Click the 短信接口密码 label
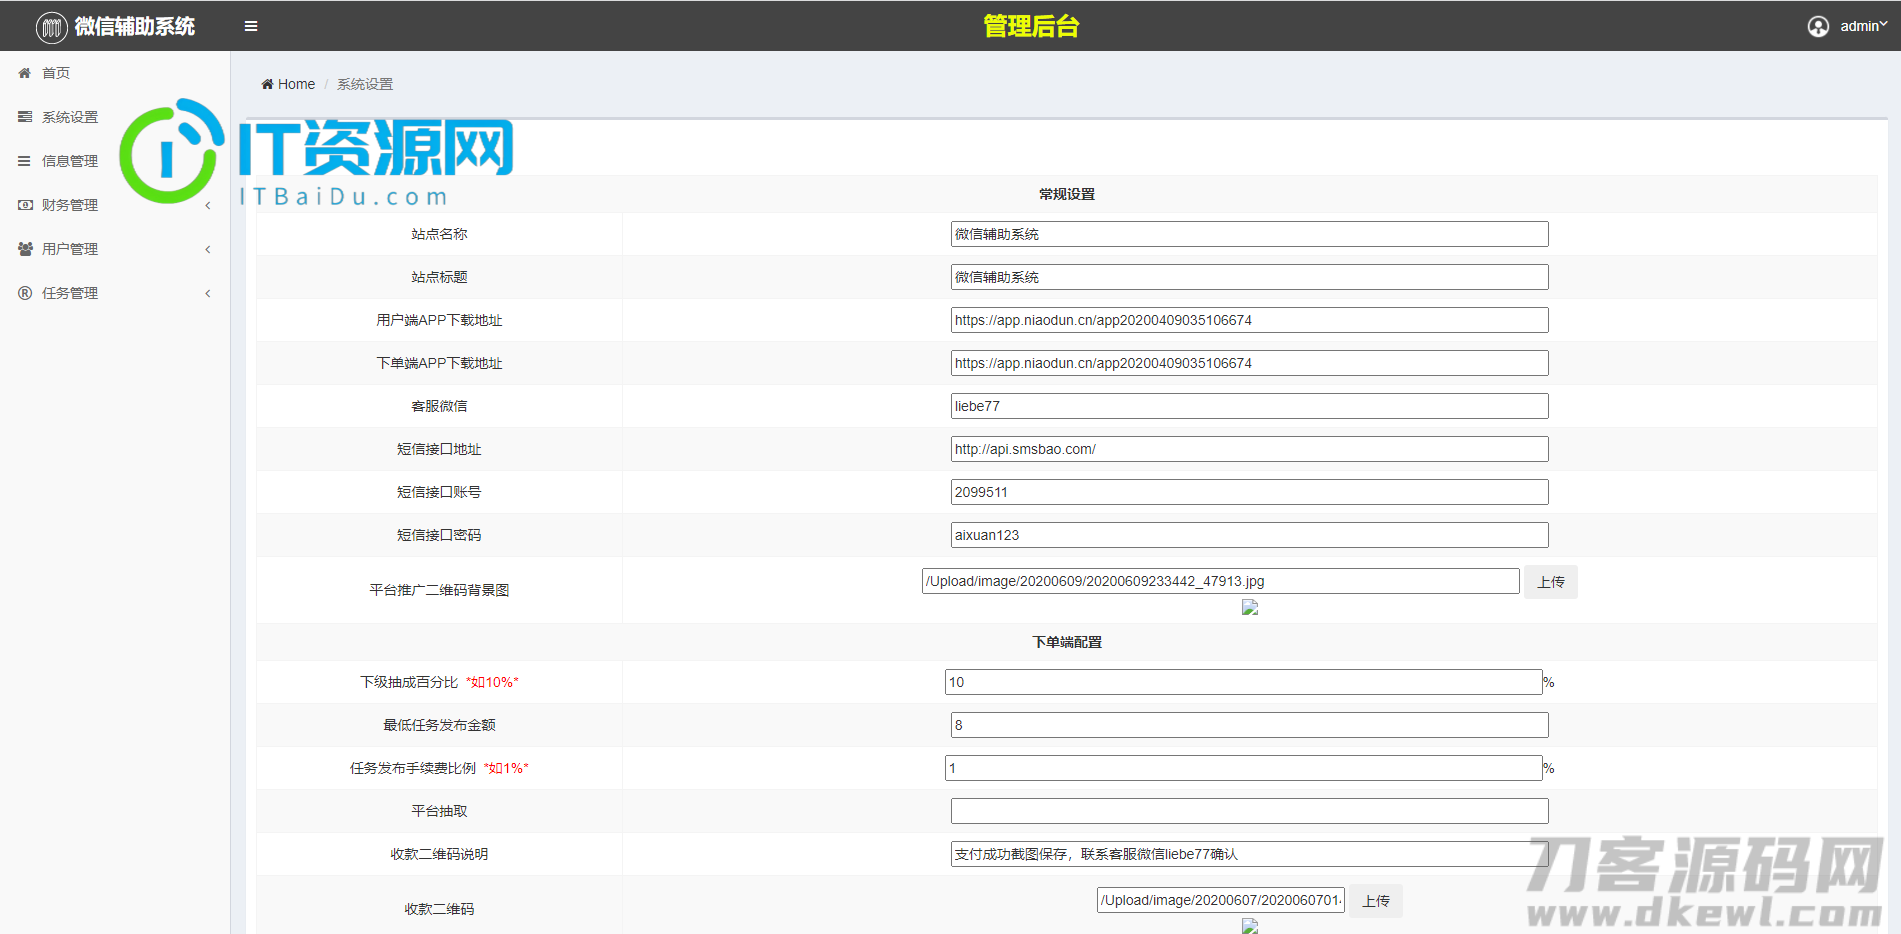 coord(439,535)
